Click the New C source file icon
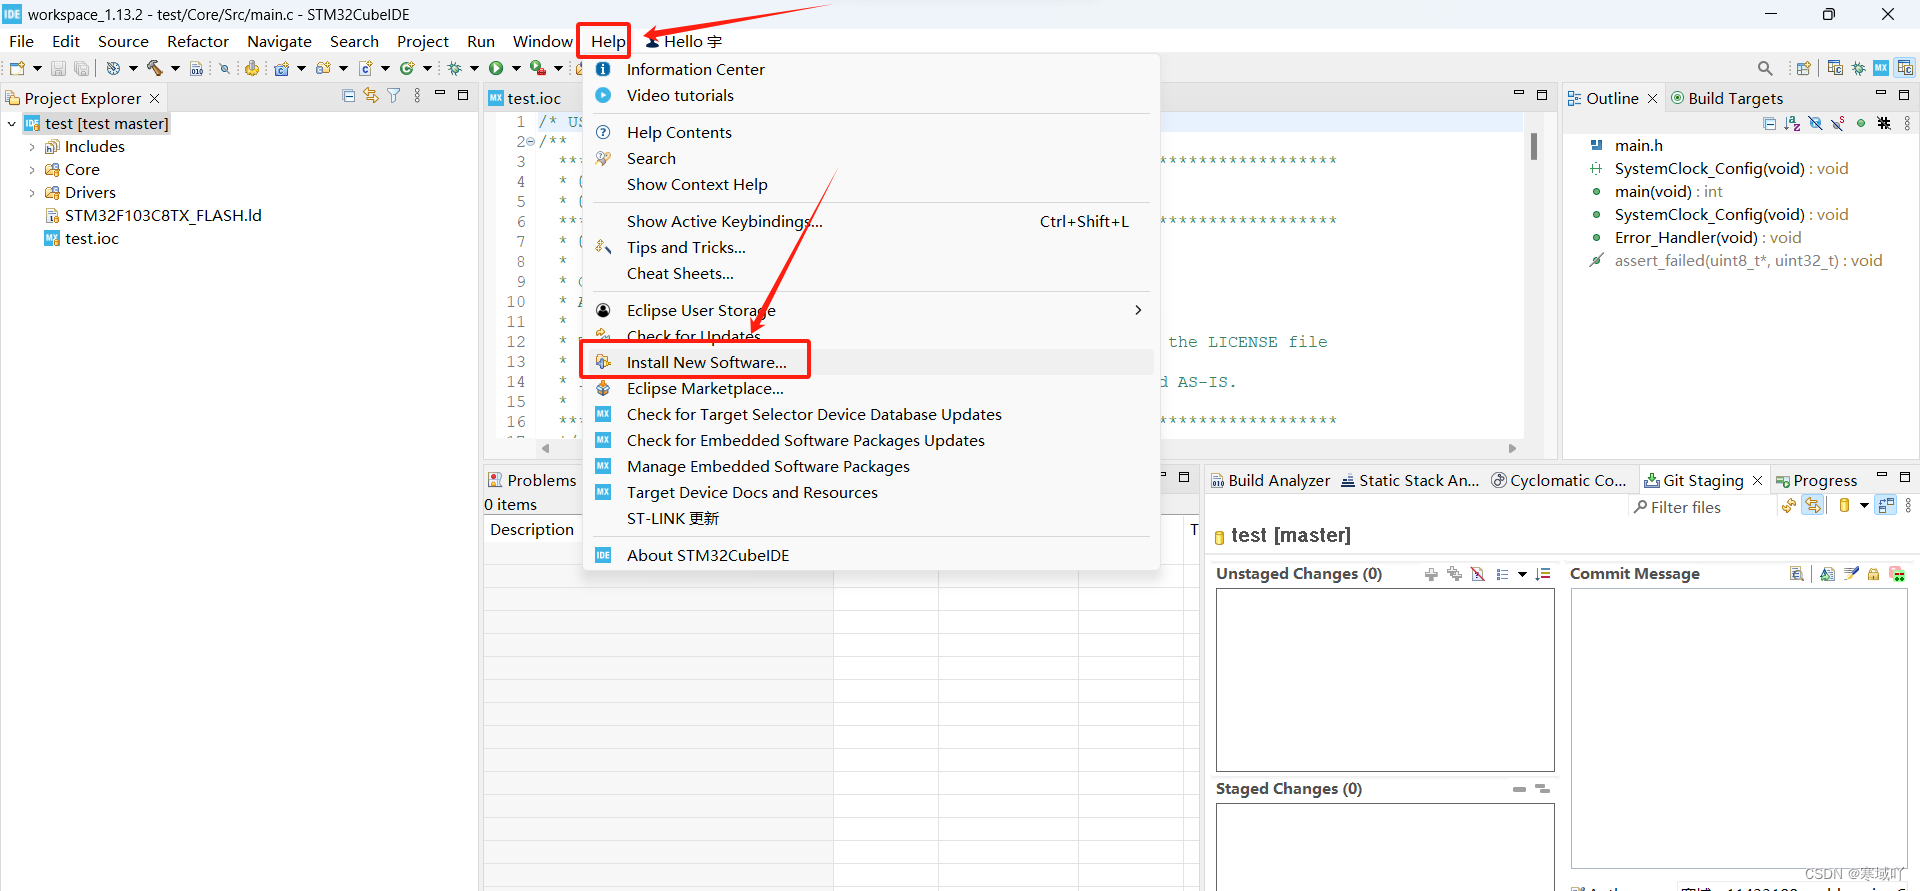1920x891 pixels. tap(365, 68)
